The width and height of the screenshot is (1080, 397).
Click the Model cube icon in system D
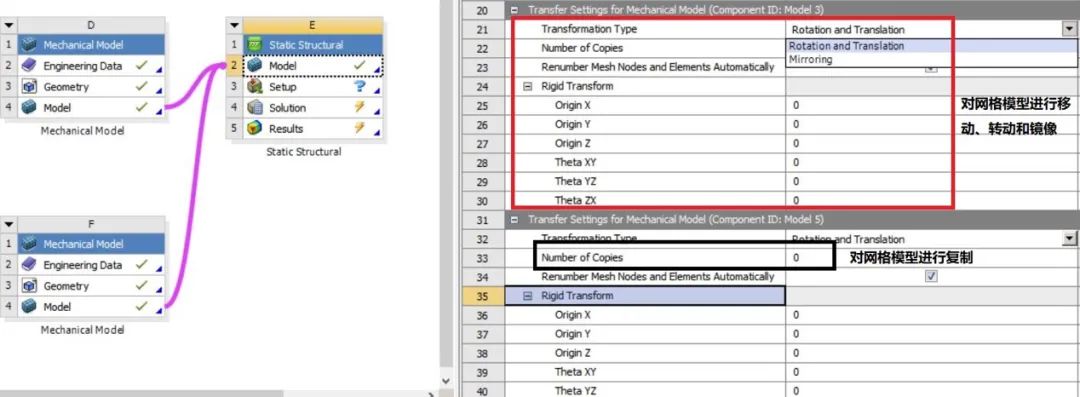tap(28, 108)
